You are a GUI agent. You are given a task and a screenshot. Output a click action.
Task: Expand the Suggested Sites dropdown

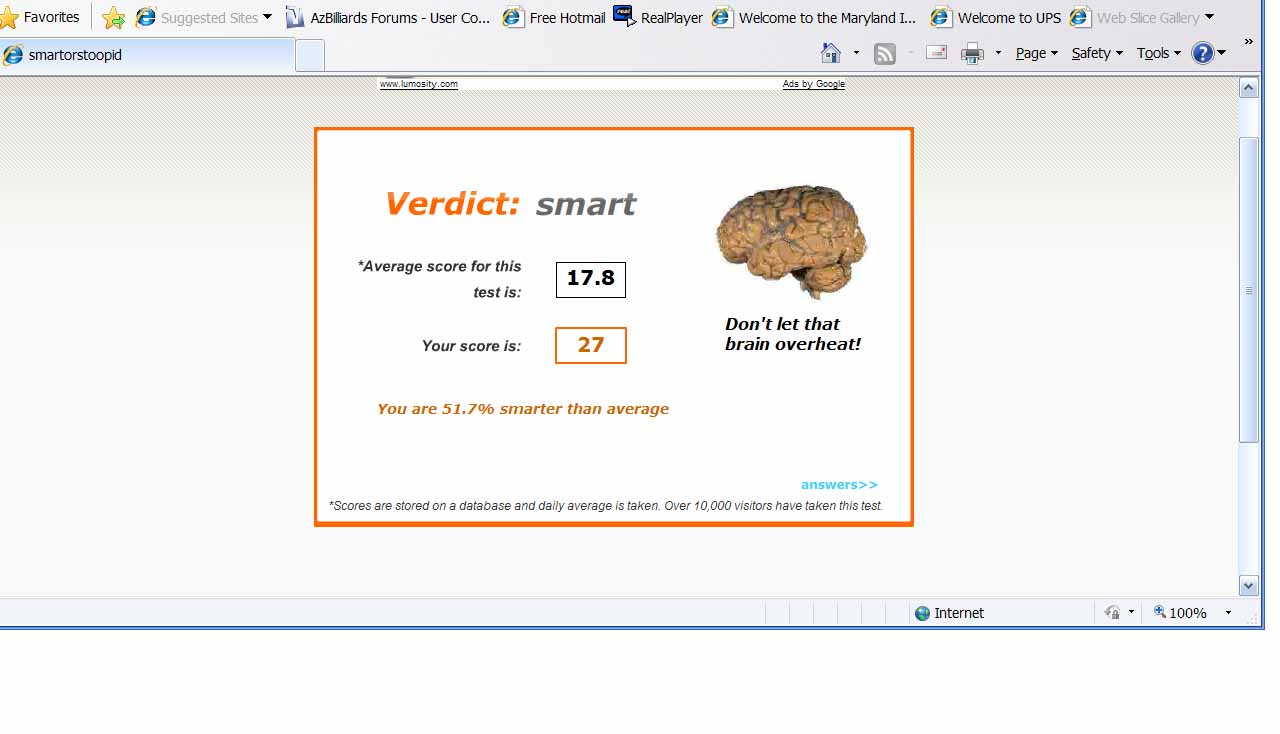[x=267, y=17]
